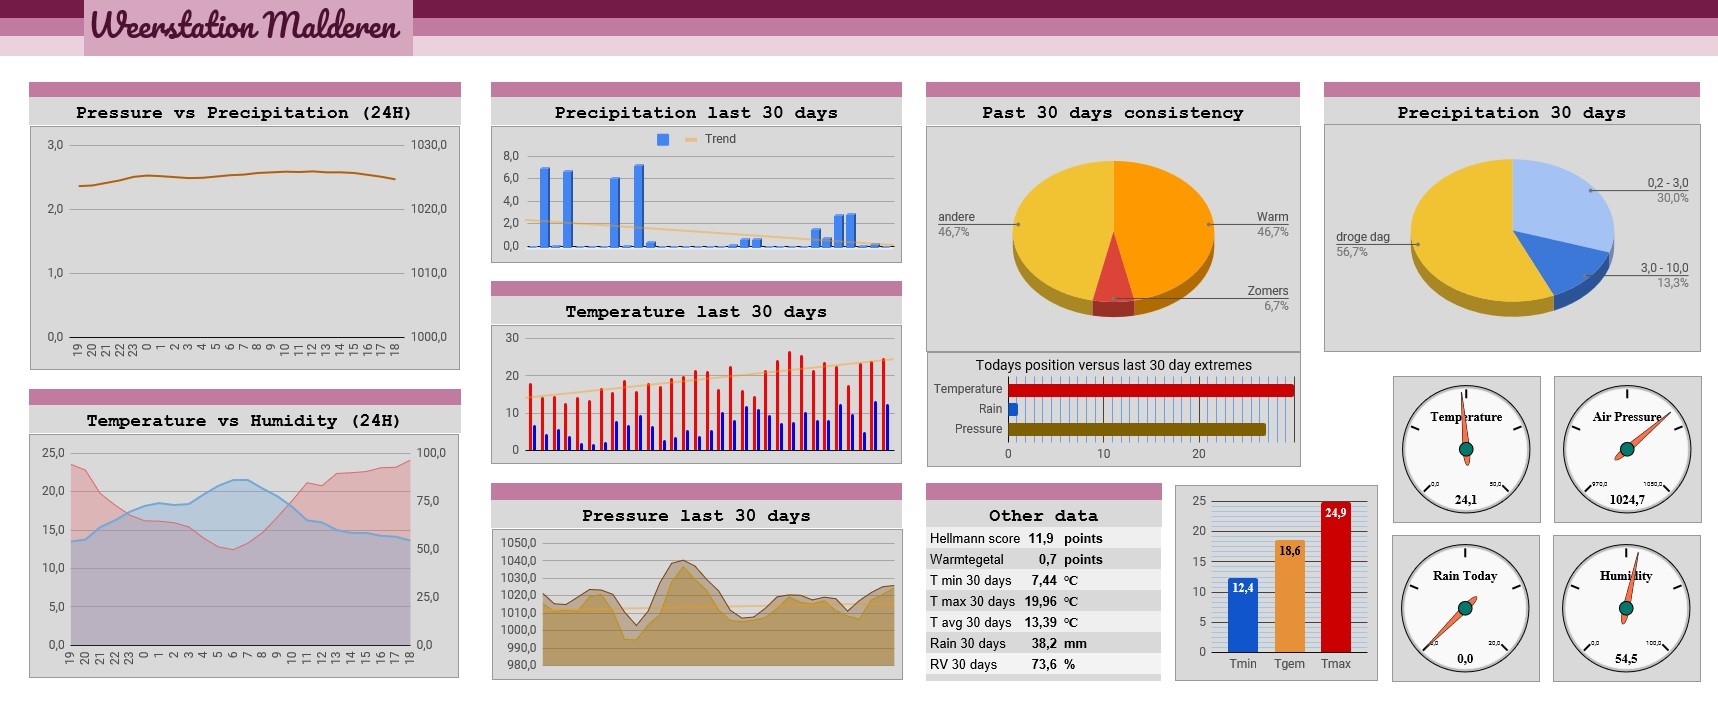Open the Humidity gauge dial

pyautogui.click(x=1626, y=608)
